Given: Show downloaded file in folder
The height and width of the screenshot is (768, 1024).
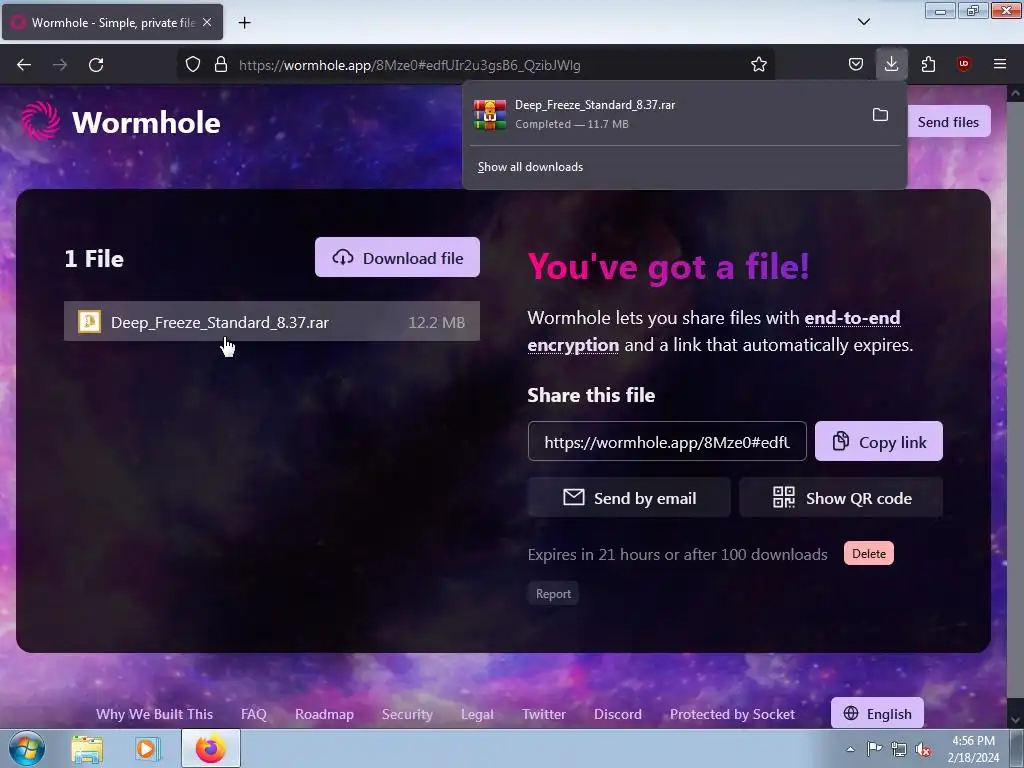Looking at the screenshot, I should click(880, 115).
